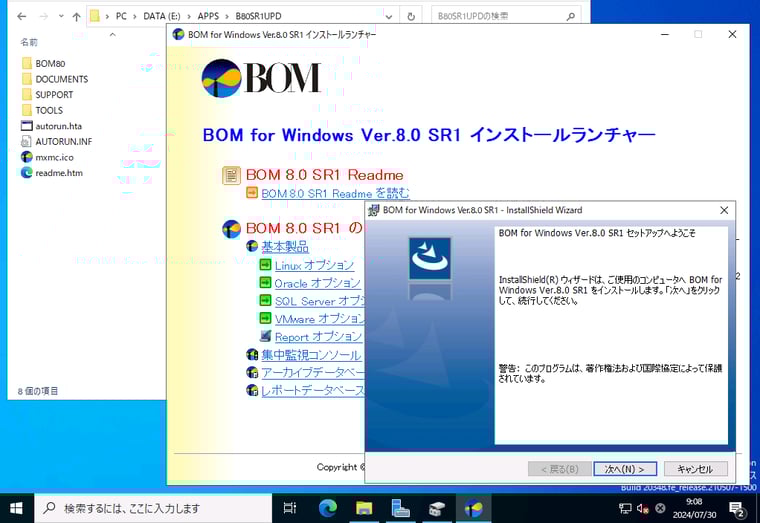The image size is (760, 523).
Task: Open the recent locations dropdown in Explorer
Action: [x=61, y=16]
